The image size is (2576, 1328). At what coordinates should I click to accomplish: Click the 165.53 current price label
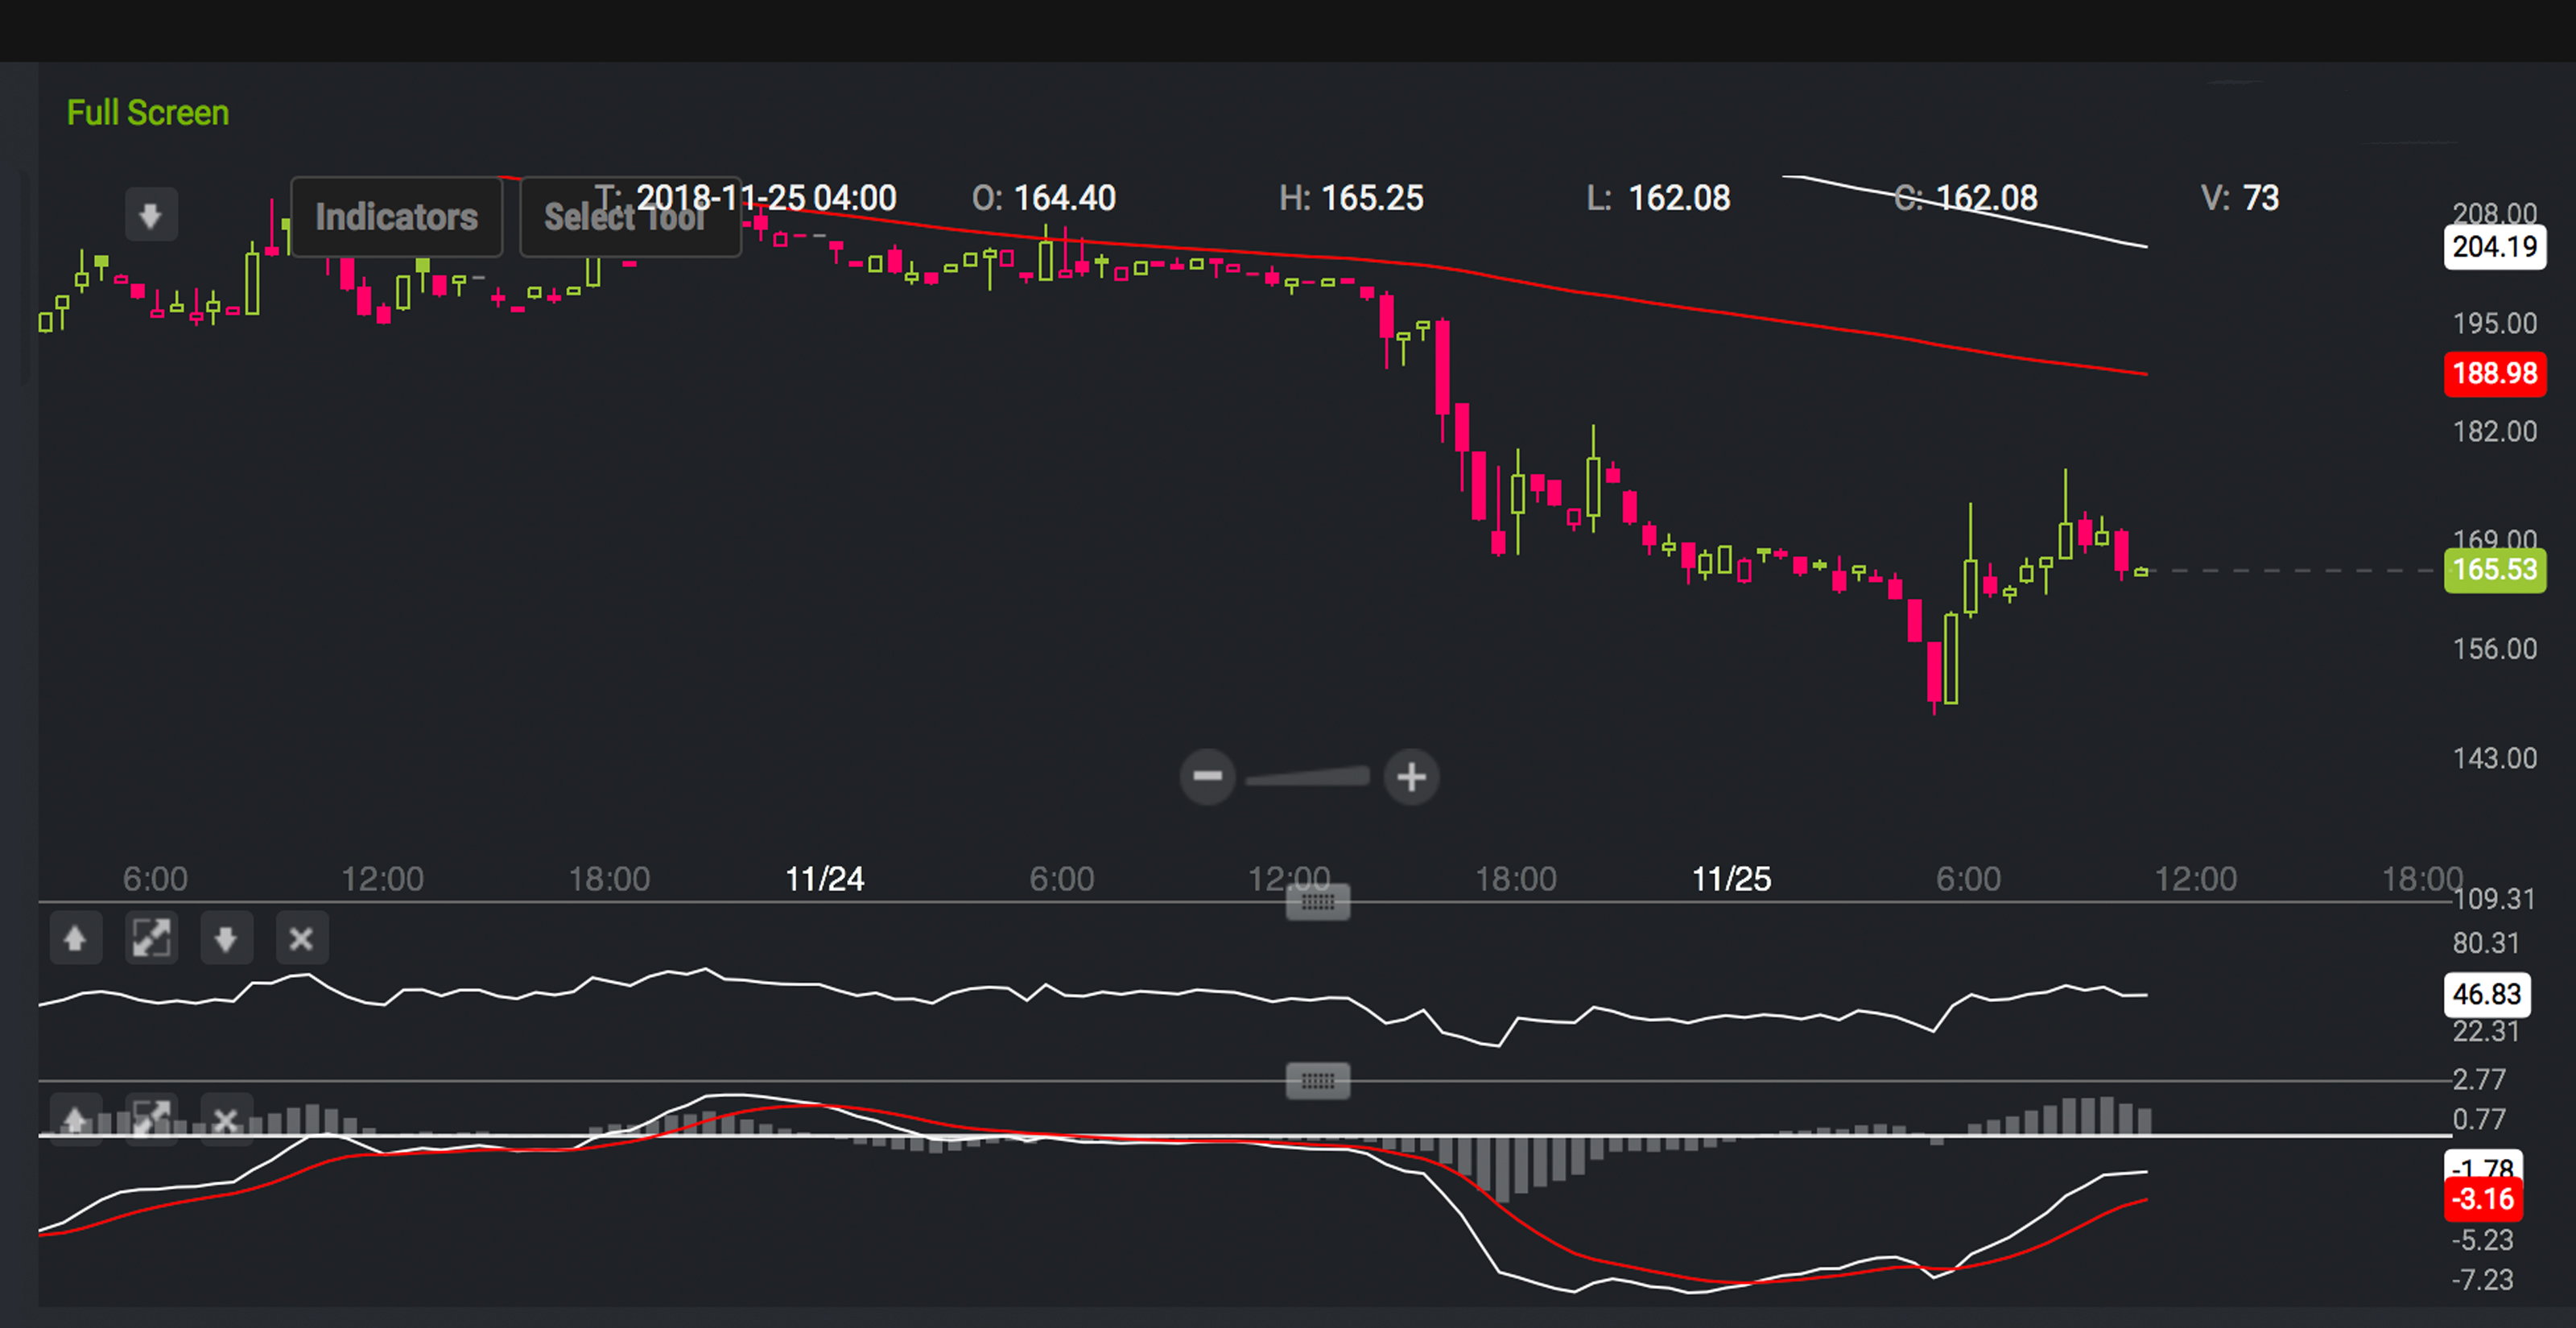pos(2494,570)
